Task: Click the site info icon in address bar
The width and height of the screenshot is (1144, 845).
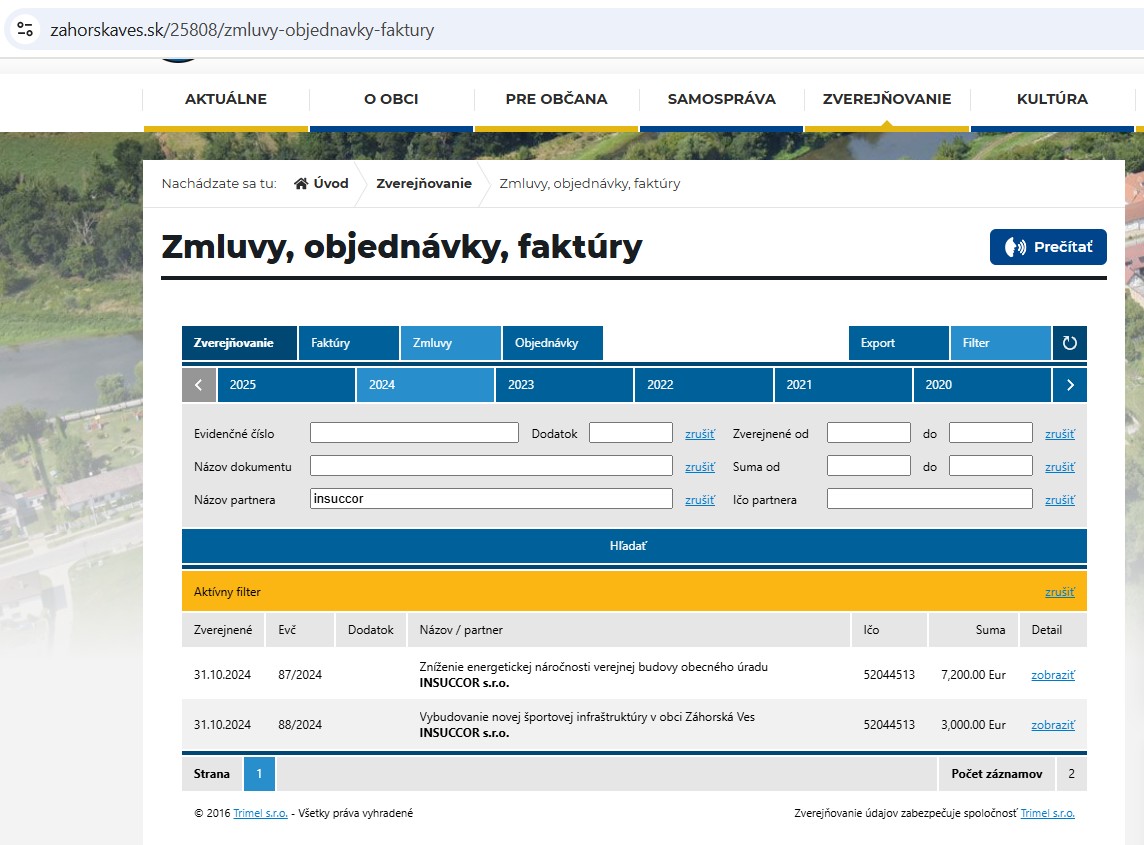Action: 25,30
